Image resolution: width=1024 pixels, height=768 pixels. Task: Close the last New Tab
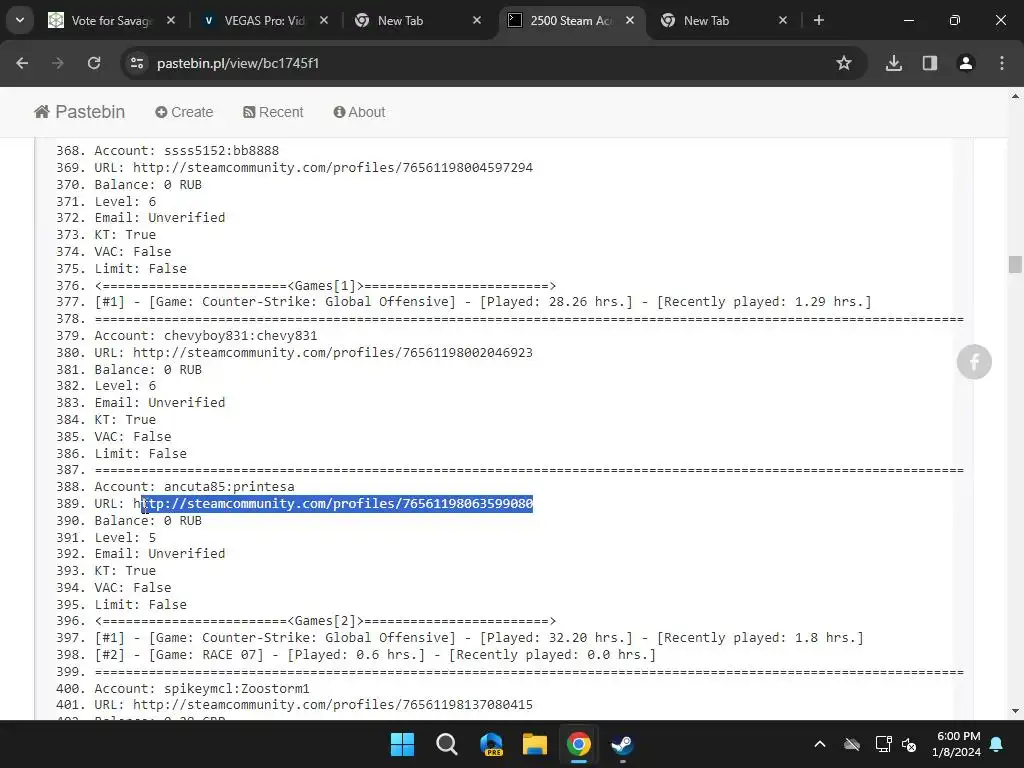[x=782, y=21]
